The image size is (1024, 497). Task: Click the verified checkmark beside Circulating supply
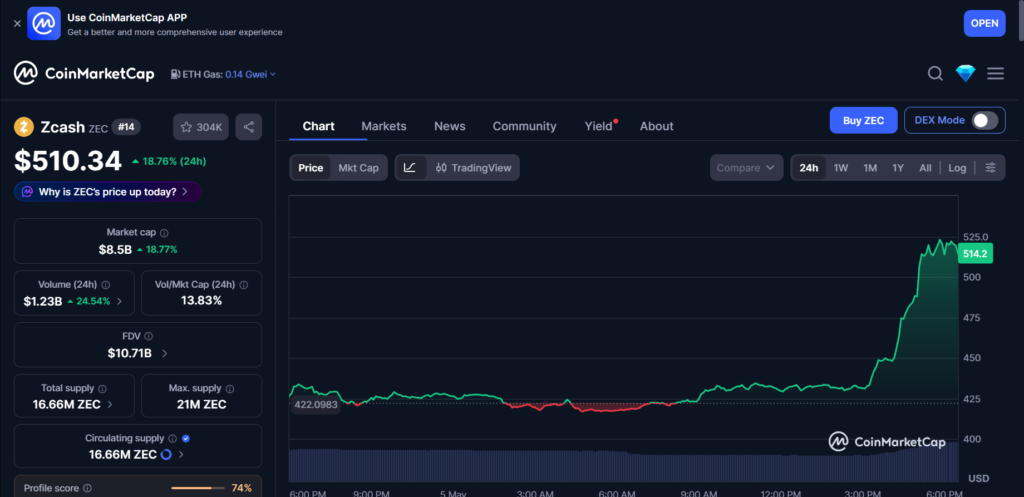point(186,438)
